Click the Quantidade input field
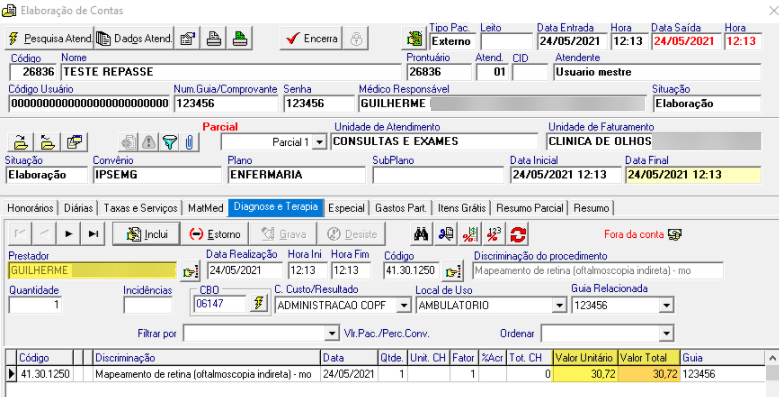779x397 pixels. [36, 305]
